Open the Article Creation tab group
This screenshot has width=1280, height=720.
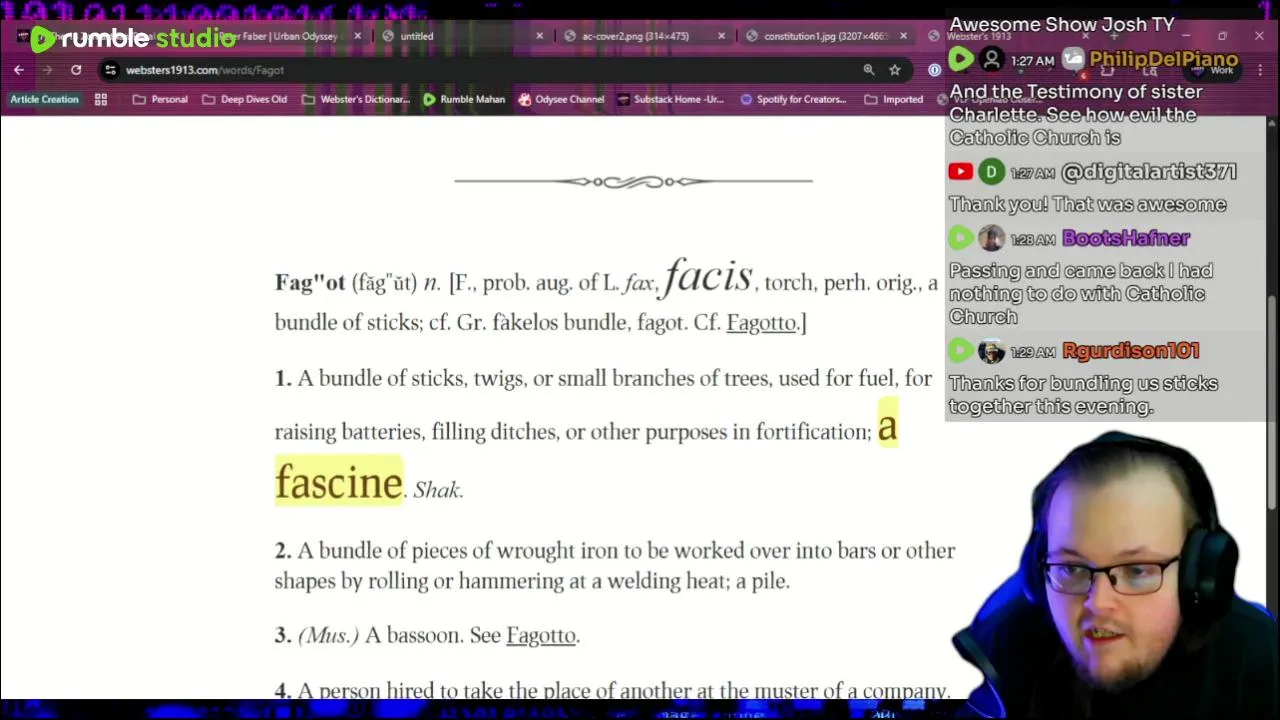pyautogui.click(x=44, y=99)
